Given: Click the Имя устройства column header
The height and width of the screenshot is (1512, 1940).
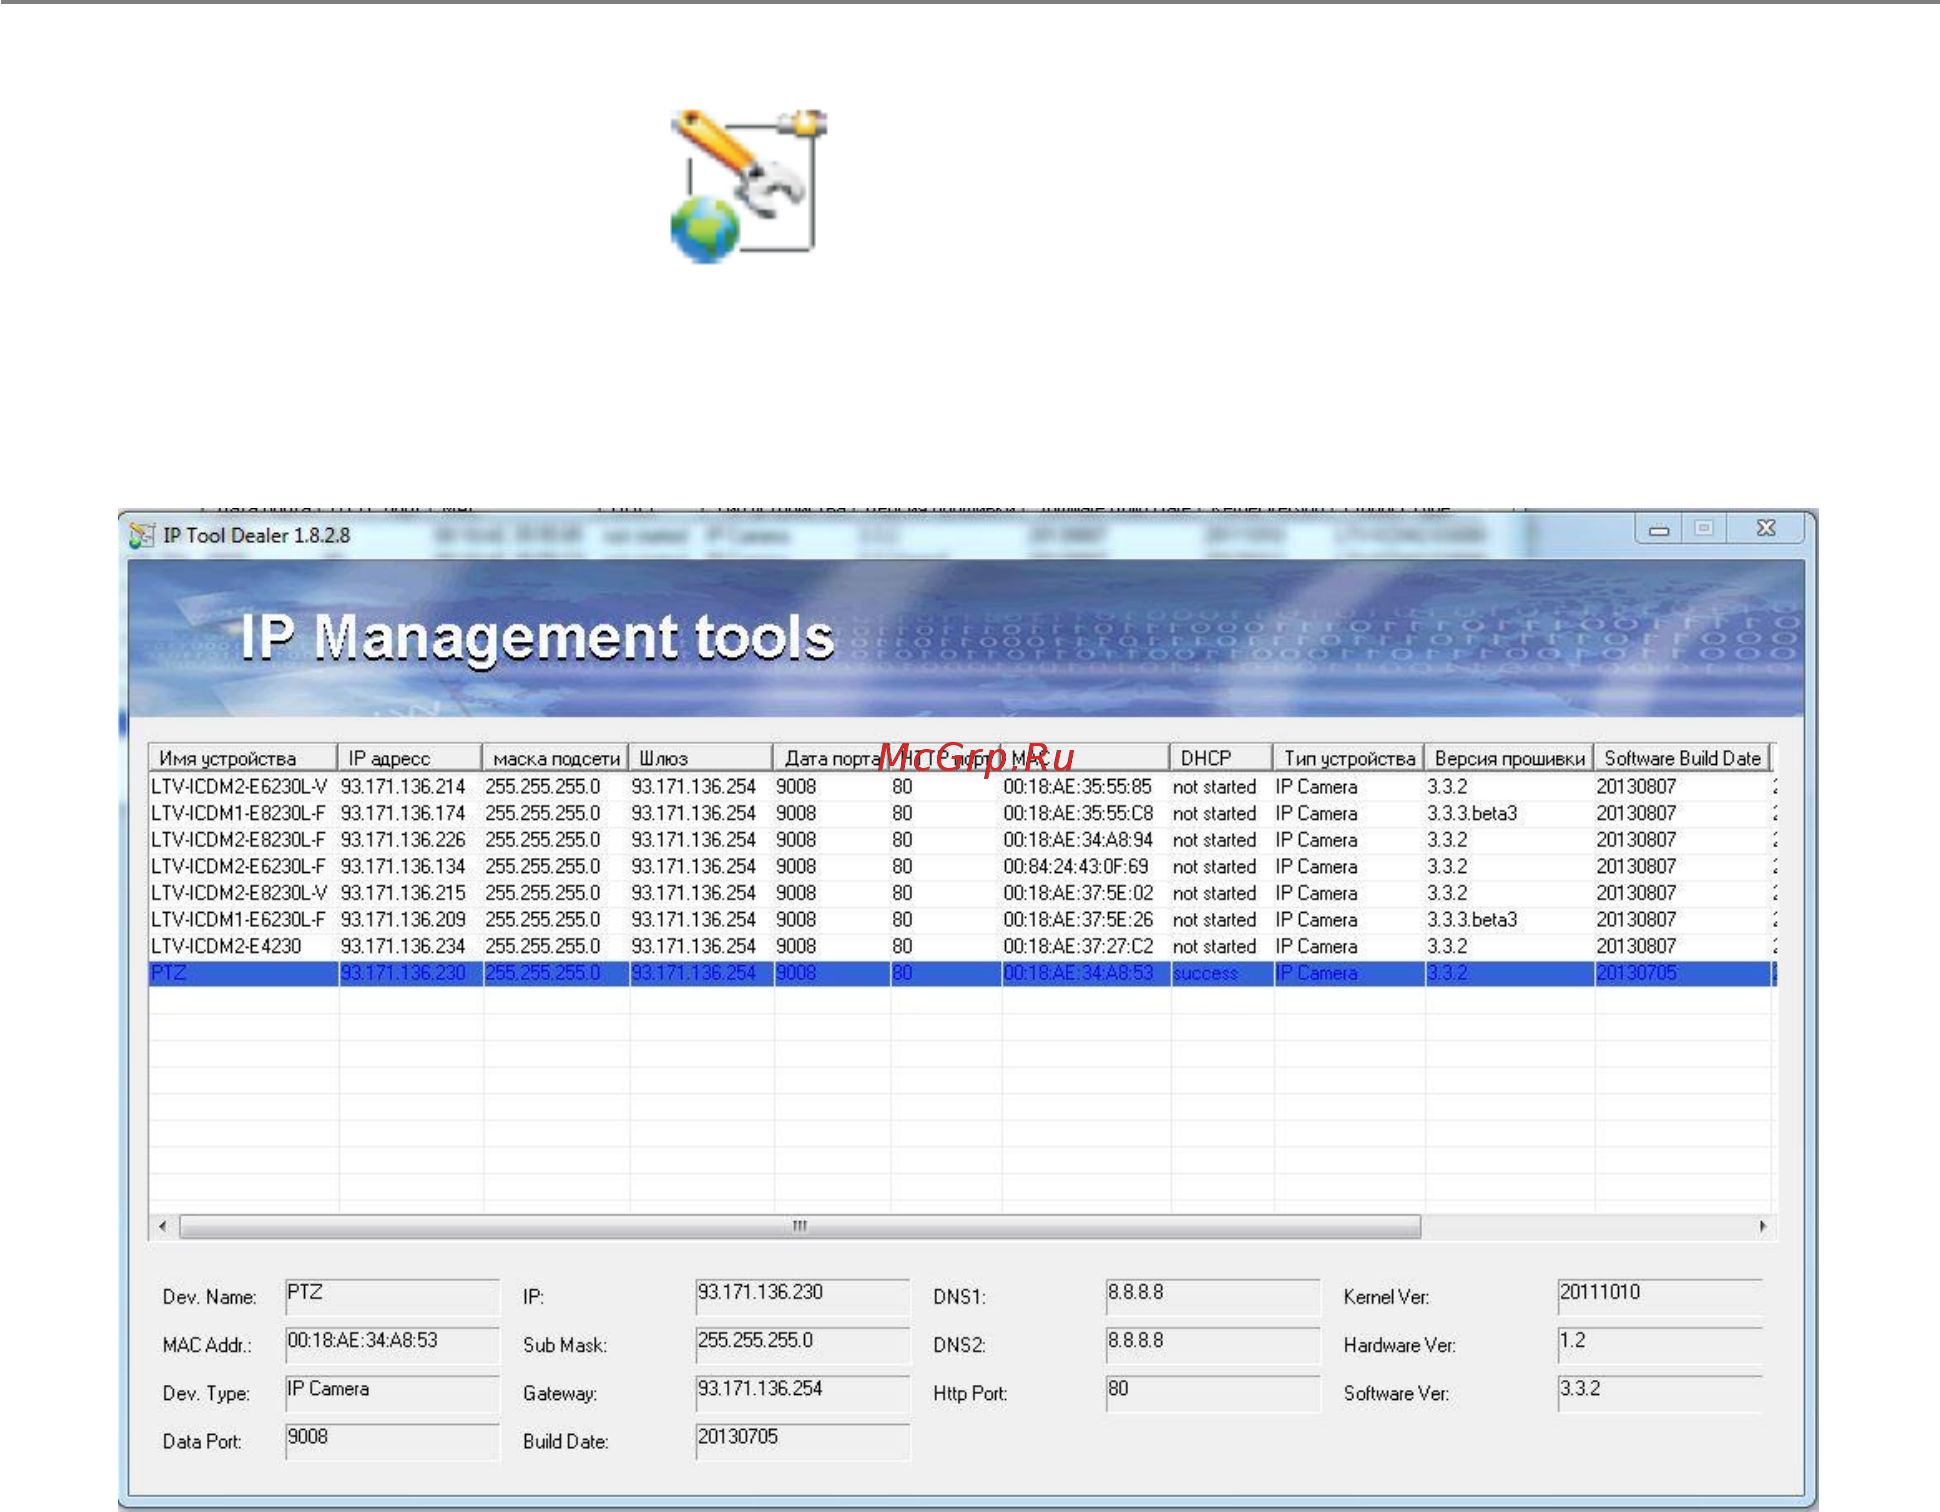Looking at the screenshot, I should point(243,757).
